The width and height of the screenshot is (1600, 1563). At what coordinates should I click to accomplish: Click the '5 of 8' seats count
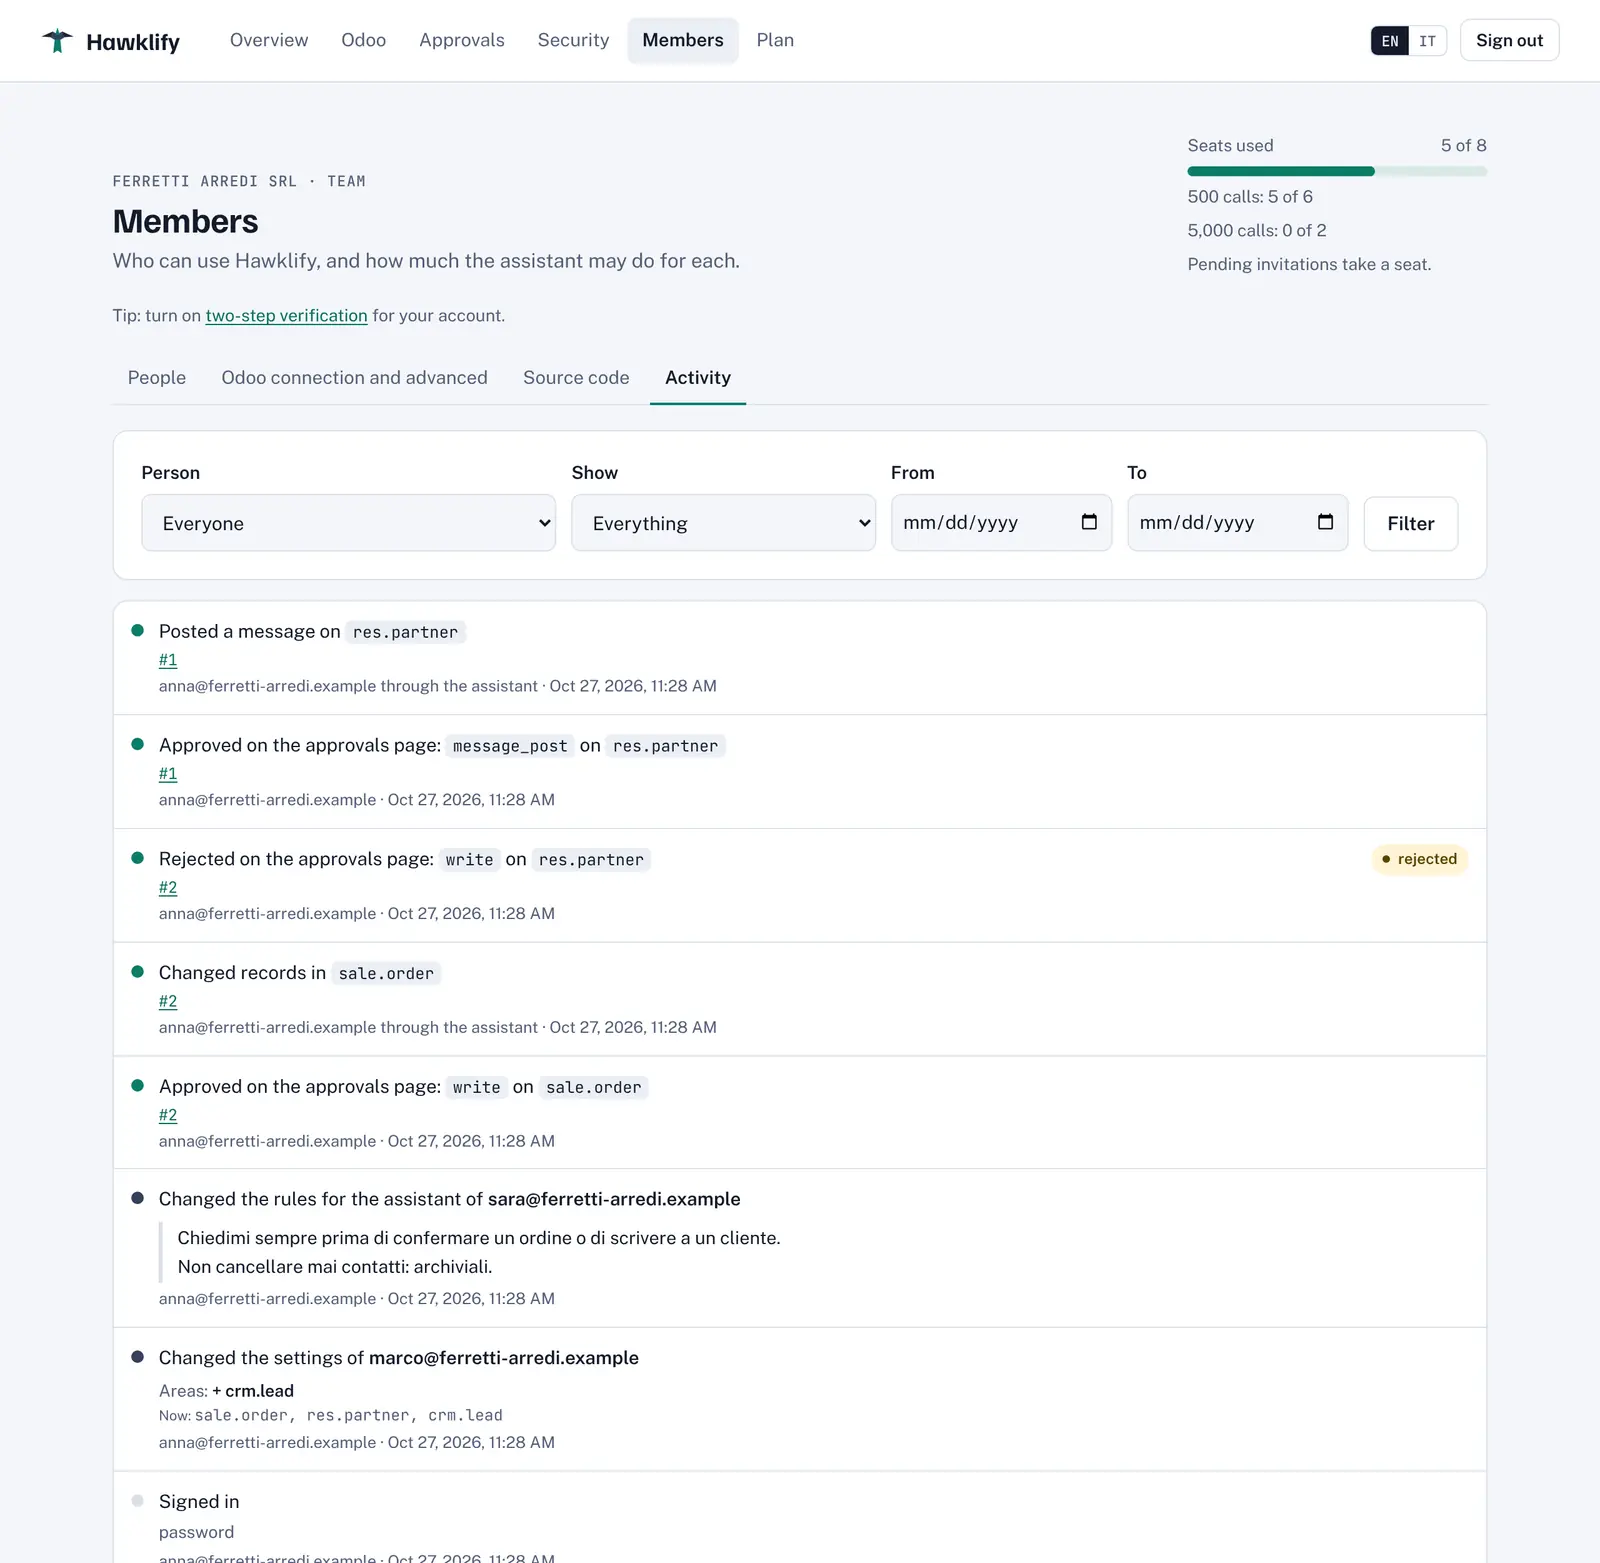tap(1463, 146)
